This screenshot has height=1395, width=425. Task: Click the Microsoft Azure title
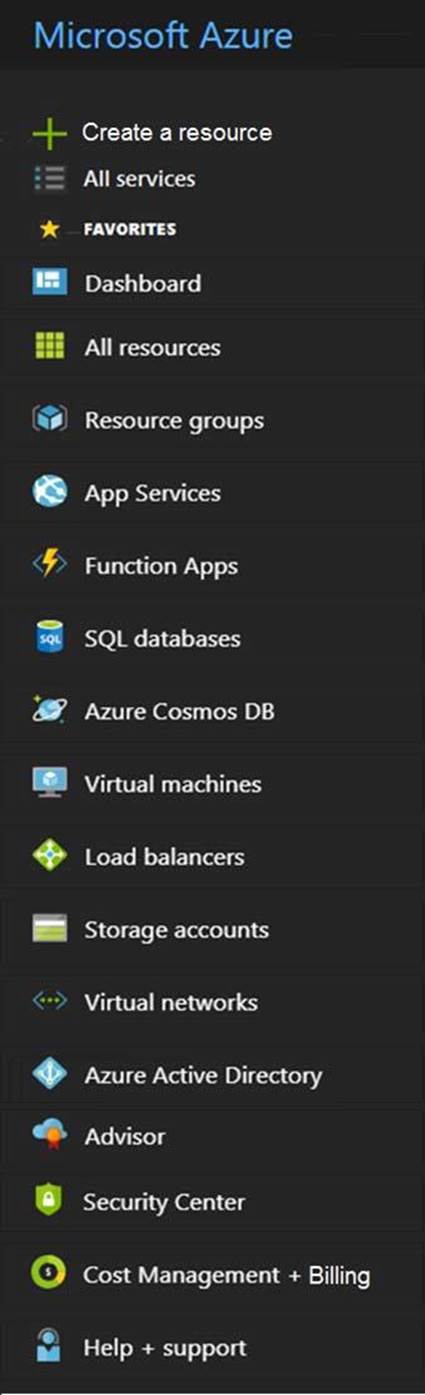164,35
